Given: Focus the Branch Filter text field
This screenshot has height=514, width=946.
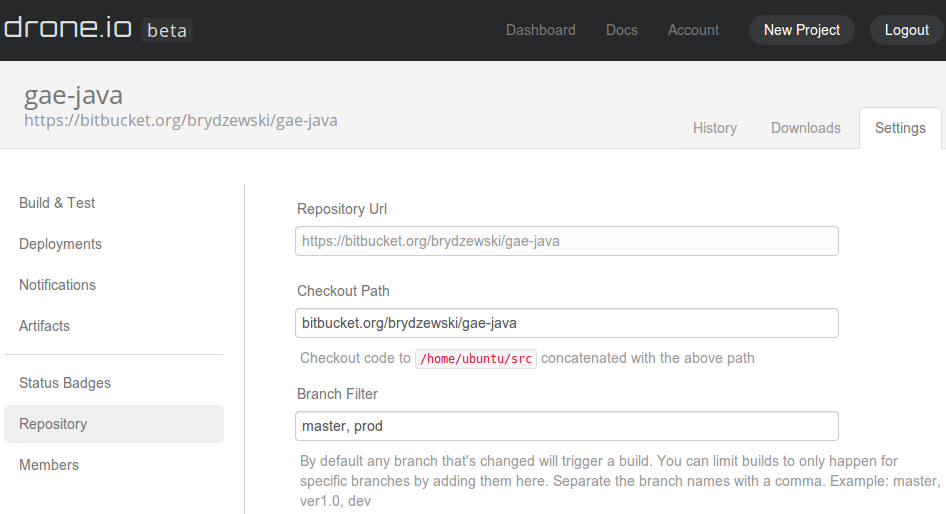Looking at the screenshot, I should (567, 426).
